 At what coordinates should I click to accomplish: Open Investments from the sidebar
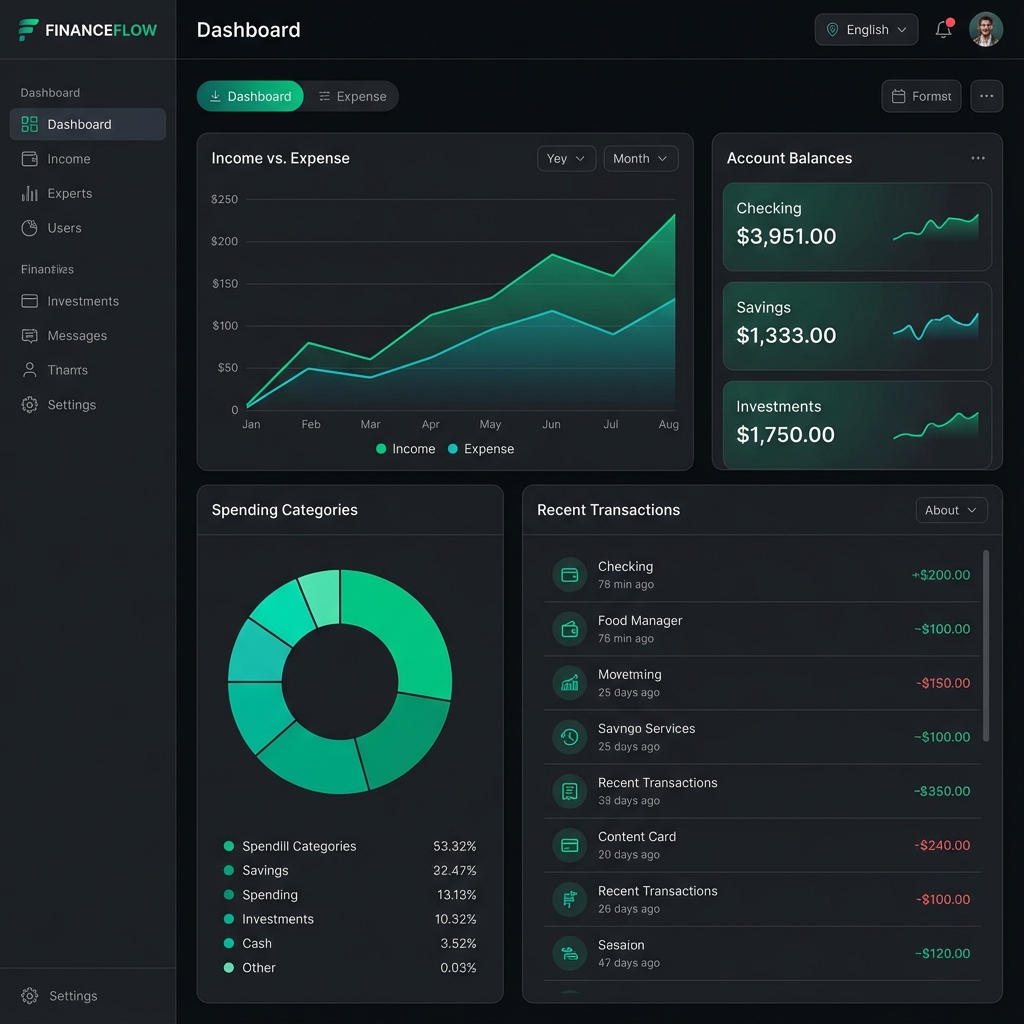(80, 301)
